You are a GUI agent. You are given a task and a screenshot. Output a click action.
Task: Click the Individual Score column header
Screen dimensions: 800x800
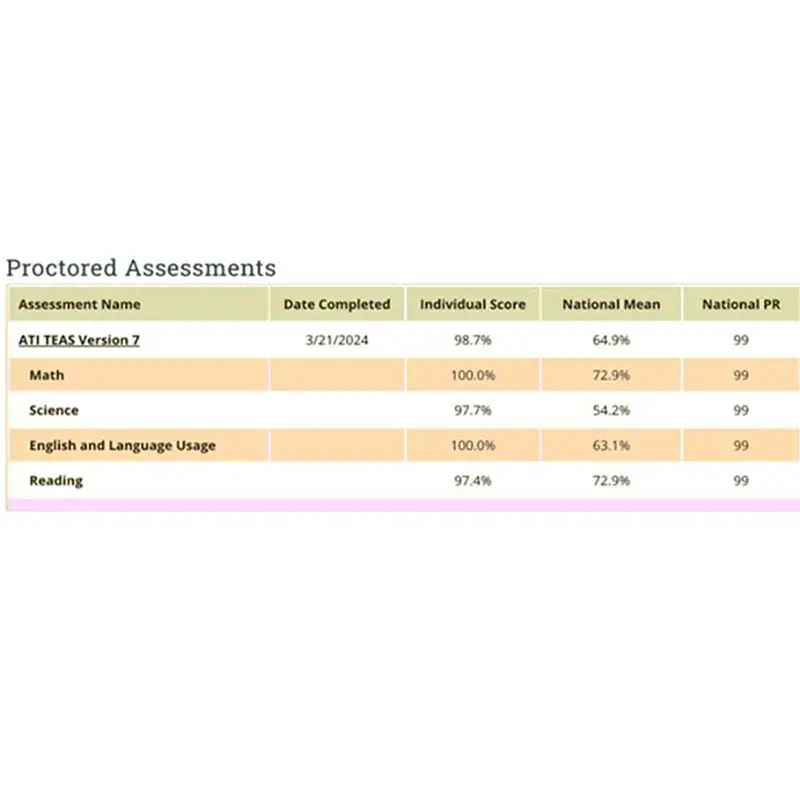[x=472, y=304]
